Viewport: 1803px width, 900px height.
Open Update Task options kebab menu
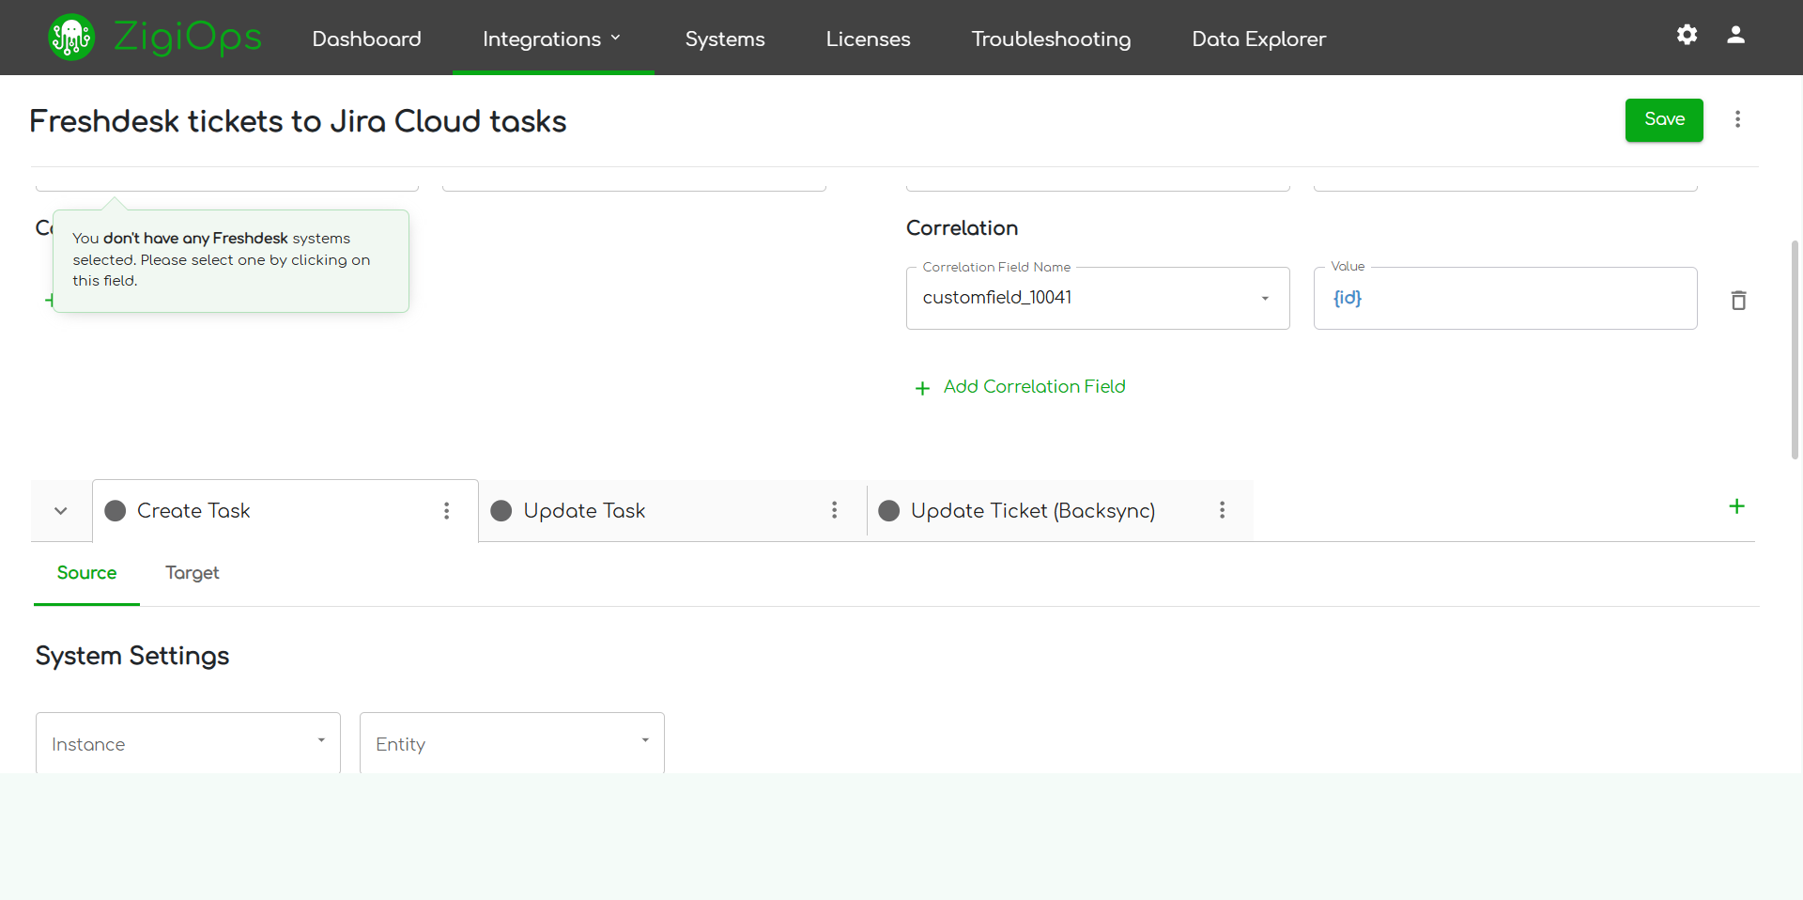[x=834, y=511]
